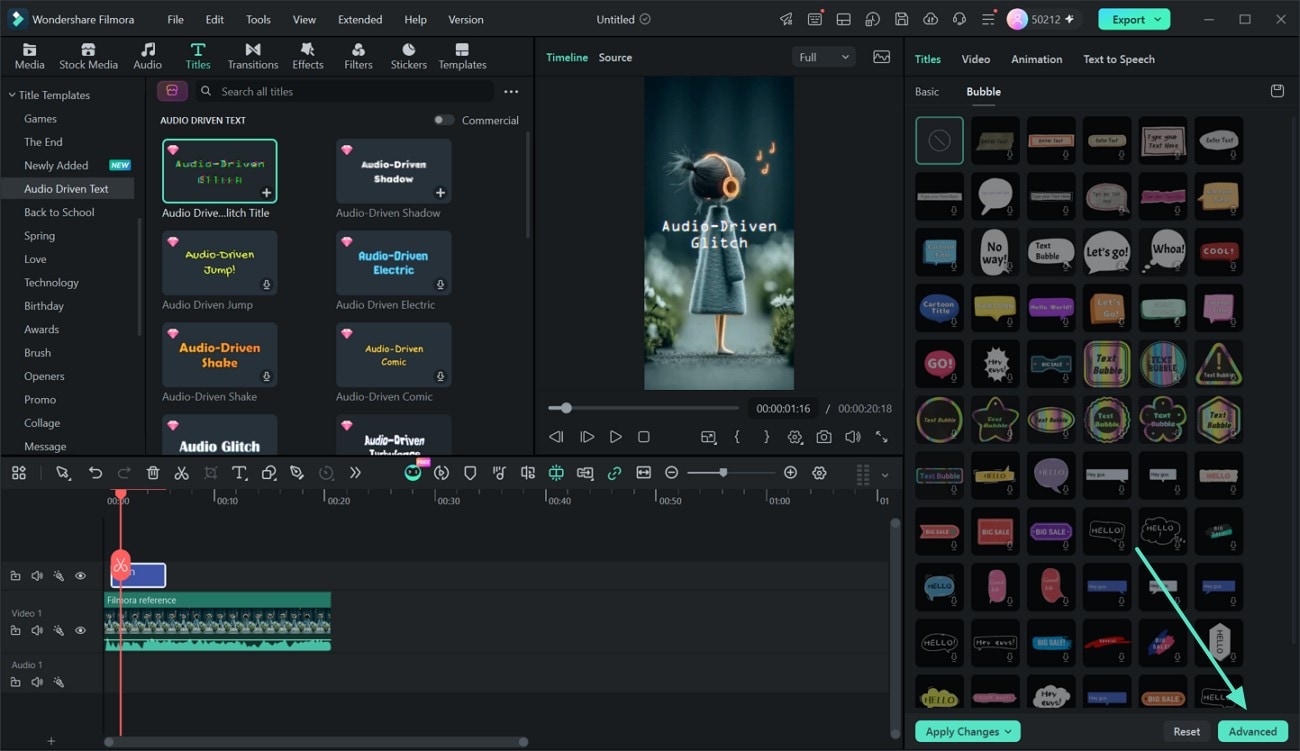1300x751 pixels.
Task: Click the Undo arrow in timeline toolbar
Action: tap(95, 473)
